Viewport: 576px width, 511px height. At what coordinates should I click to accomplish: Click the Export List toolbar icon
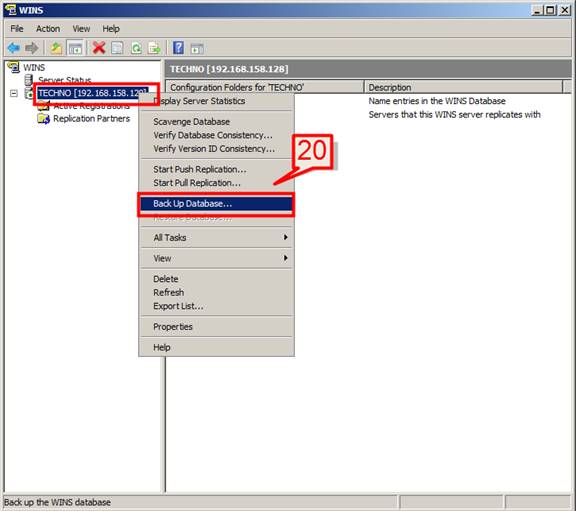point(154,48)
